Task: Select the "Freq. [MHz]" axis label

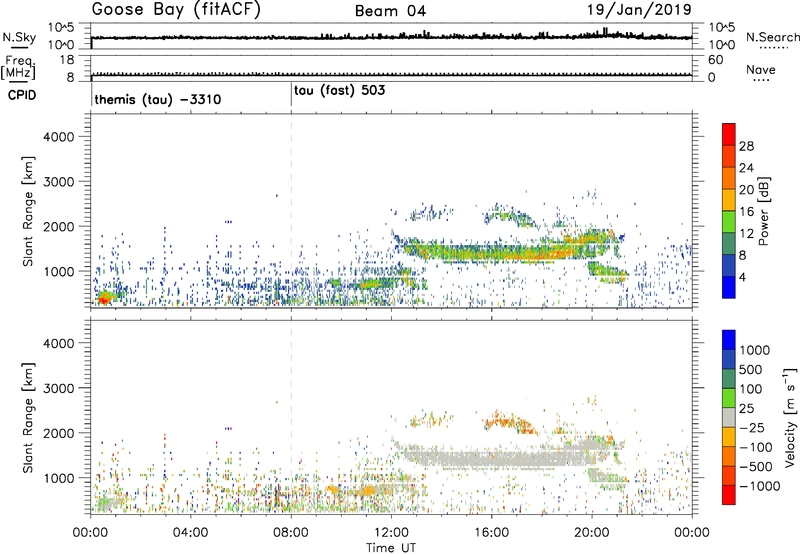Action: tap(18, 67)
